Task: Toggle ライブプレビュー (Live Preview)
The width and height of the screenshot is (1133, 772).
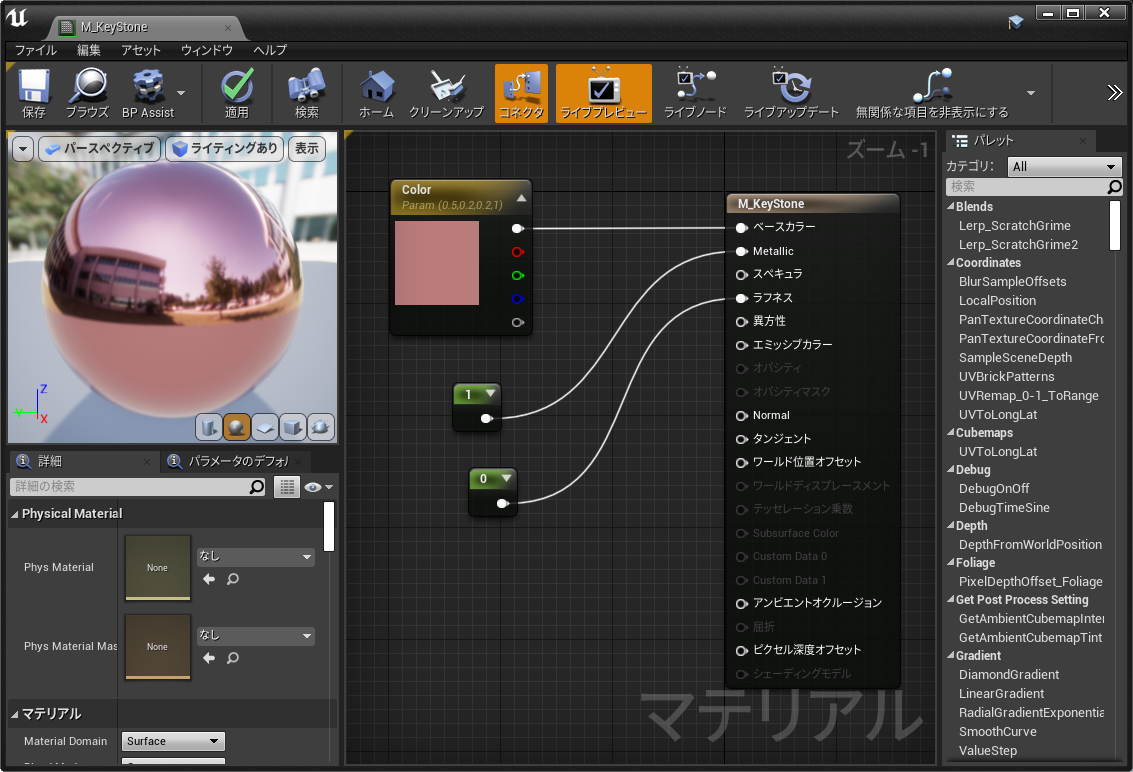Action: 603,93
